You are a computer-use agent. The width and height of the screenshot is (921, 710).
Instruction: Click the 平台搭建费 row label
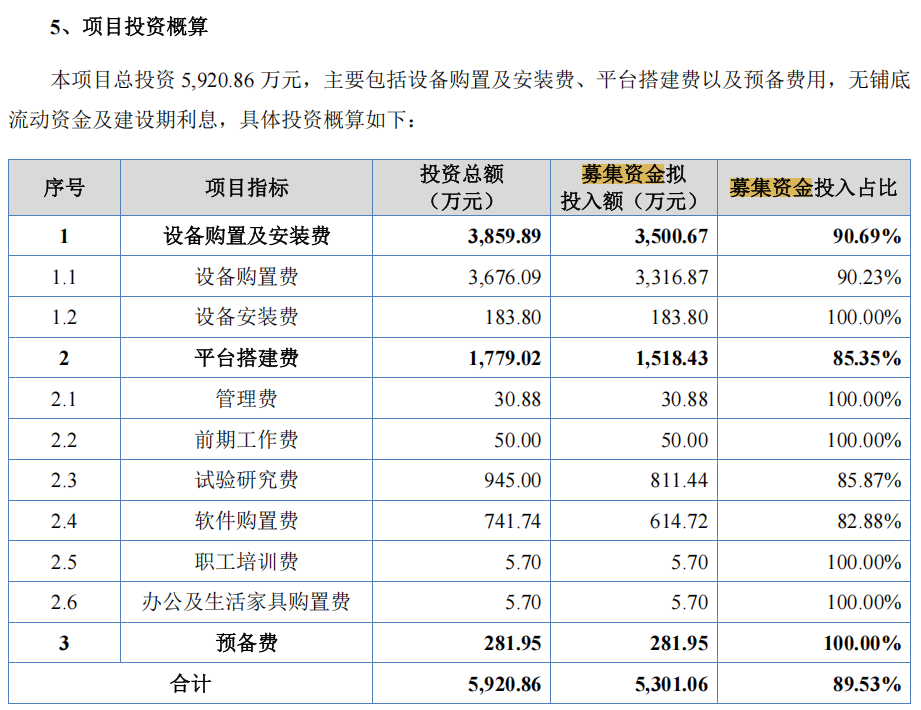(x=246, y=358)
